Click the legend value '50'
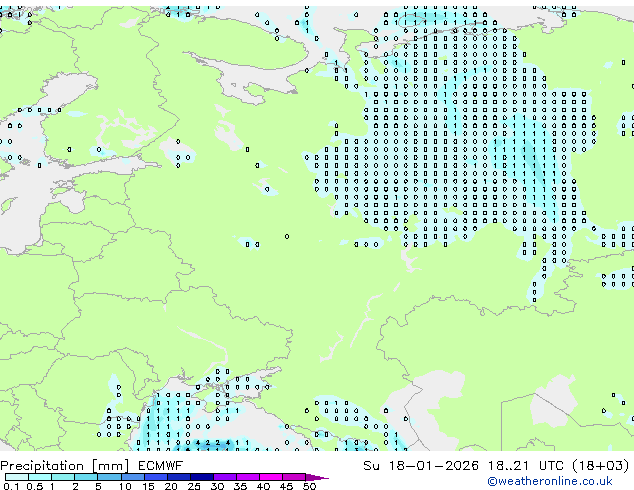634x490 pixels. tap(310, 486)
